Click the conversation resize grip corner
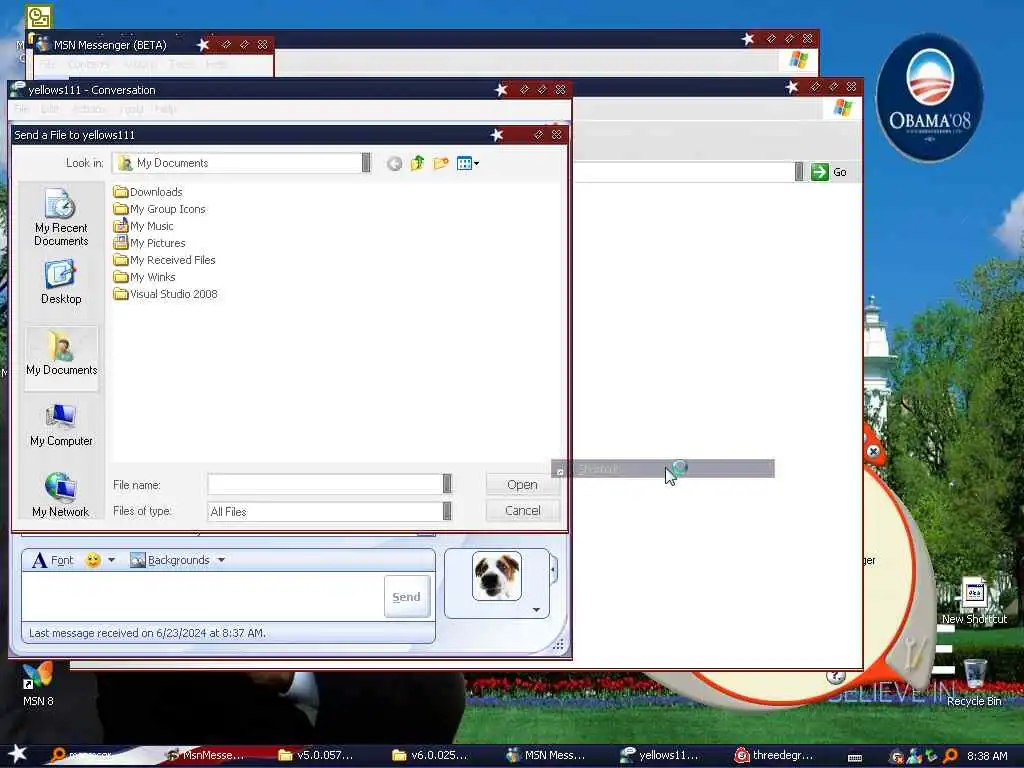The width and height of the screenshot is (1024, 768). coord(558,645)
